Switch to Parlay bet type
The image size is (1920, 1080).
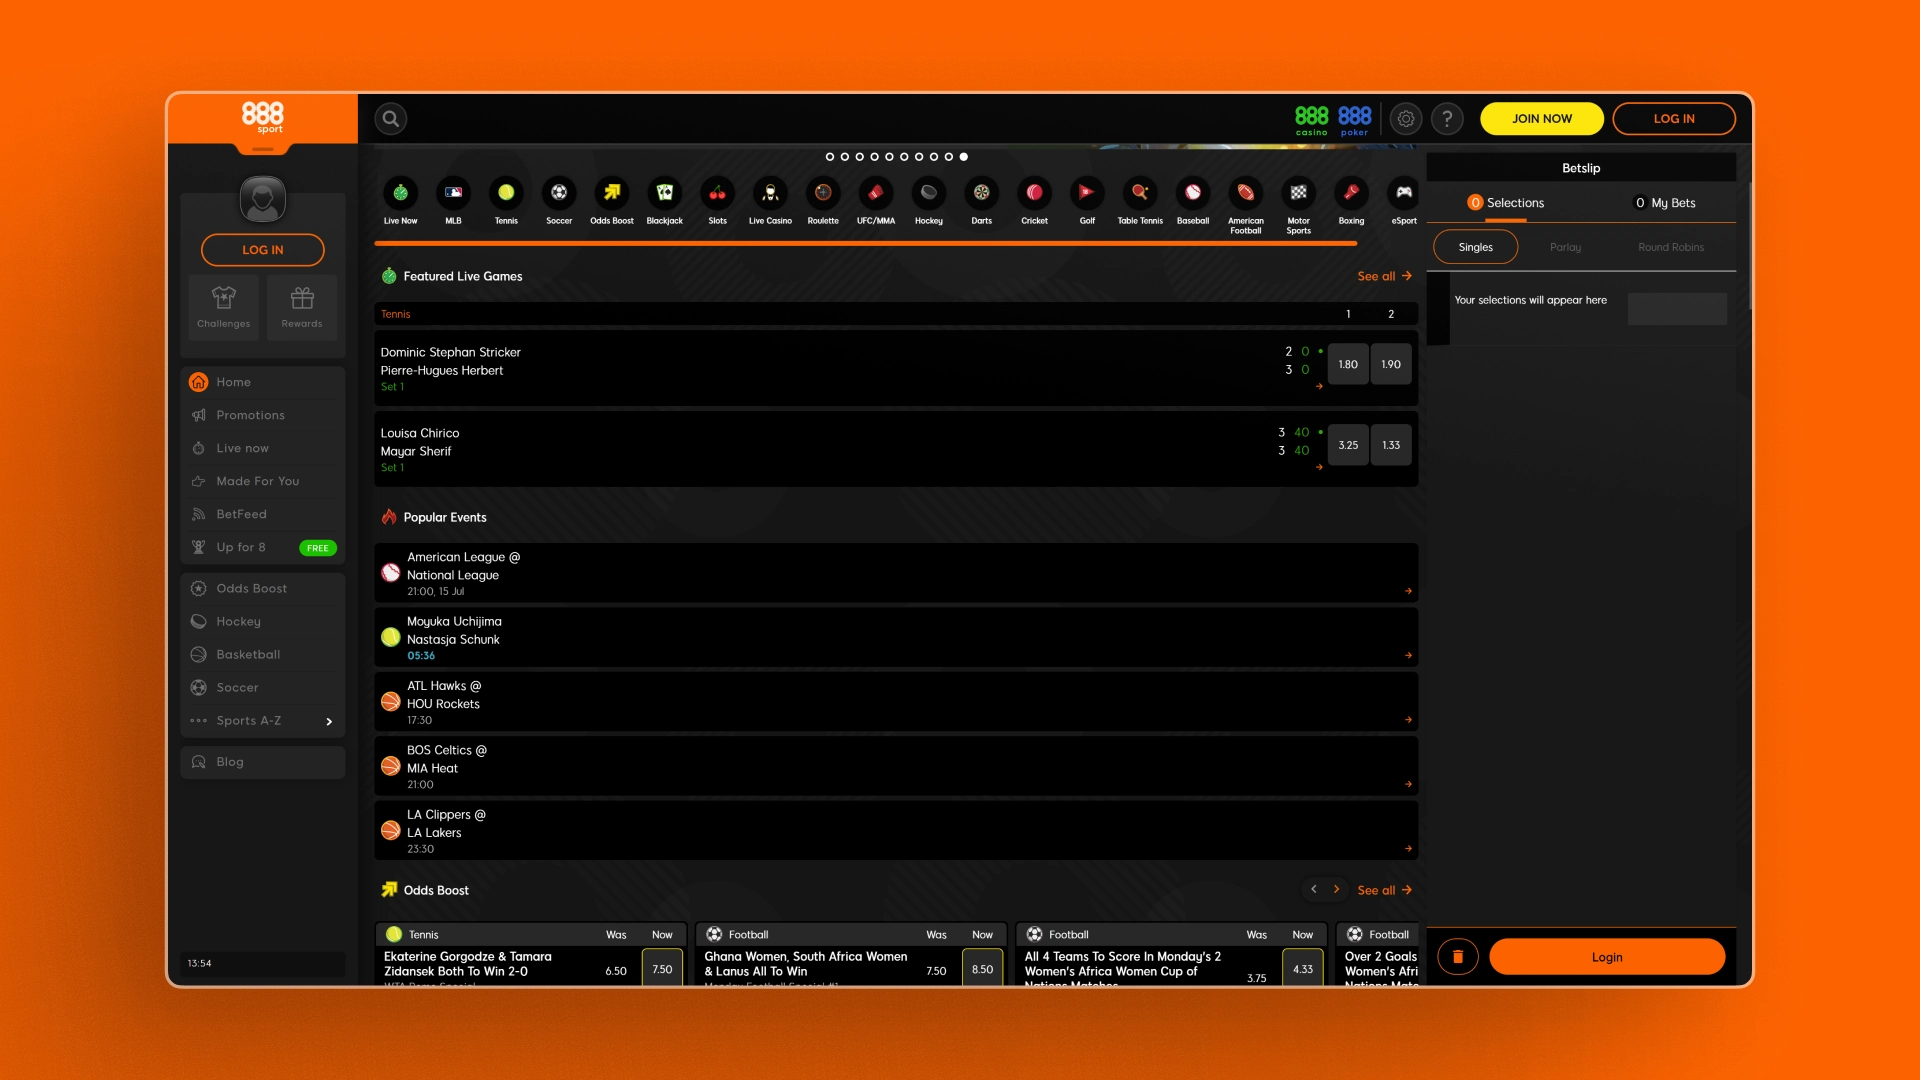[x=1565, y=247]
